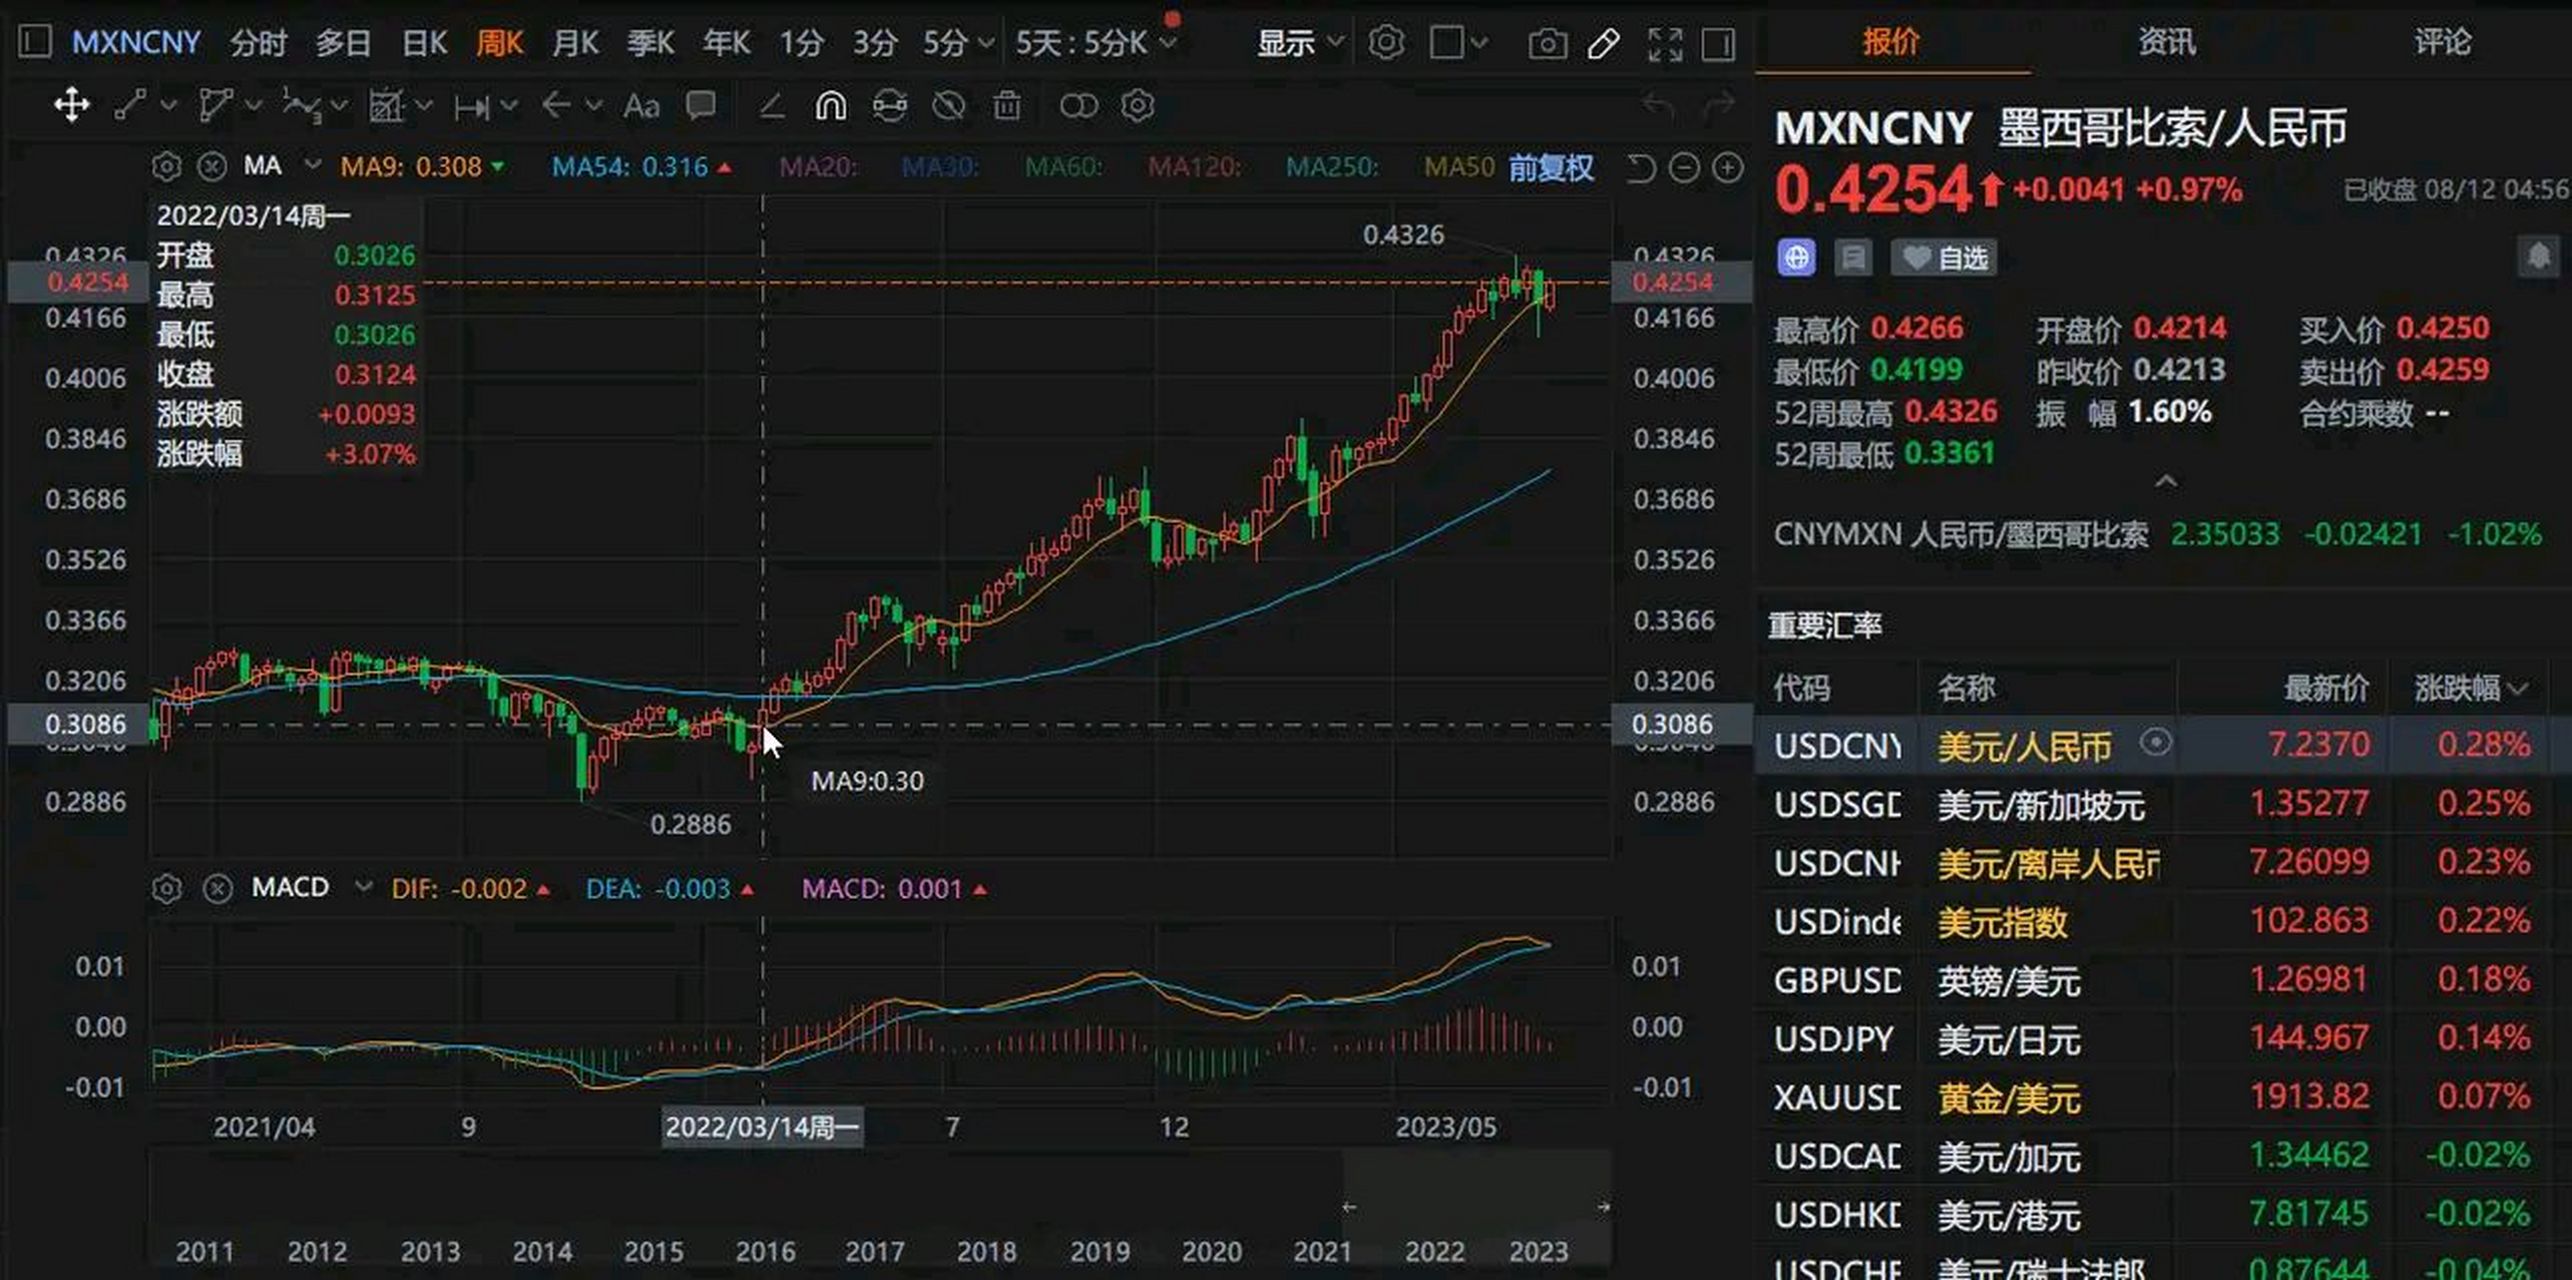Image resolution: width=2572 pixels, height=1280 pixels.
Task: Open the layout square dropdown
Action: tap(1460, 43)
